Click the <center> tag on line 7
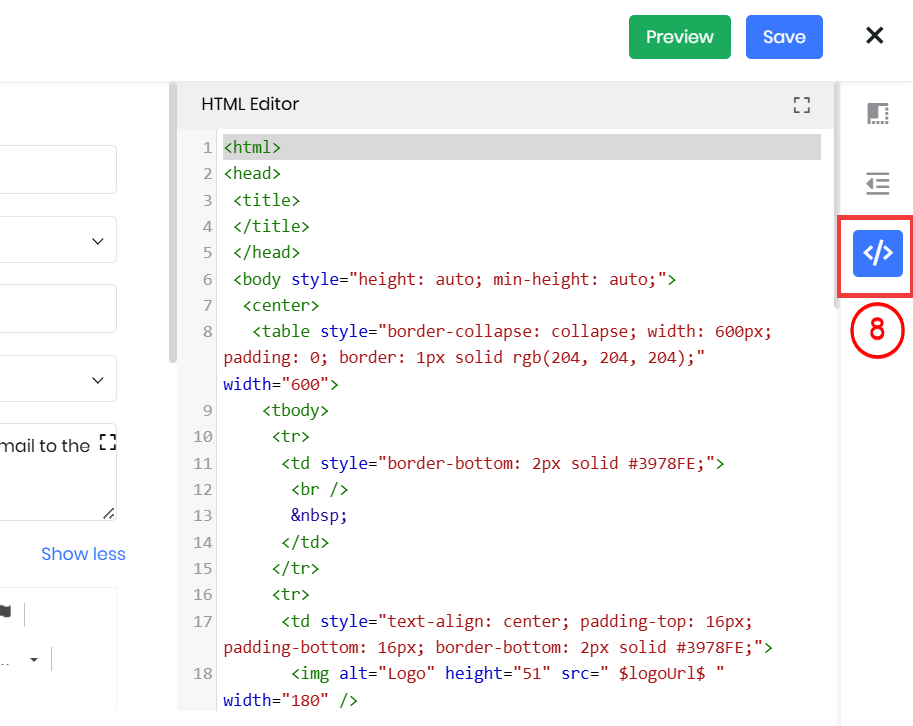 coord(281,306)
